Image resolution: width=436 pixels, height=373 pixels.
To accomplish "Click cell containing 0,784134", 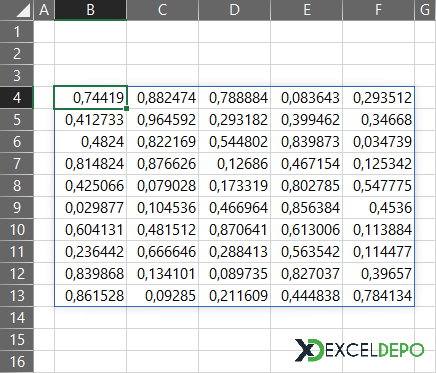I will point(378,296).
